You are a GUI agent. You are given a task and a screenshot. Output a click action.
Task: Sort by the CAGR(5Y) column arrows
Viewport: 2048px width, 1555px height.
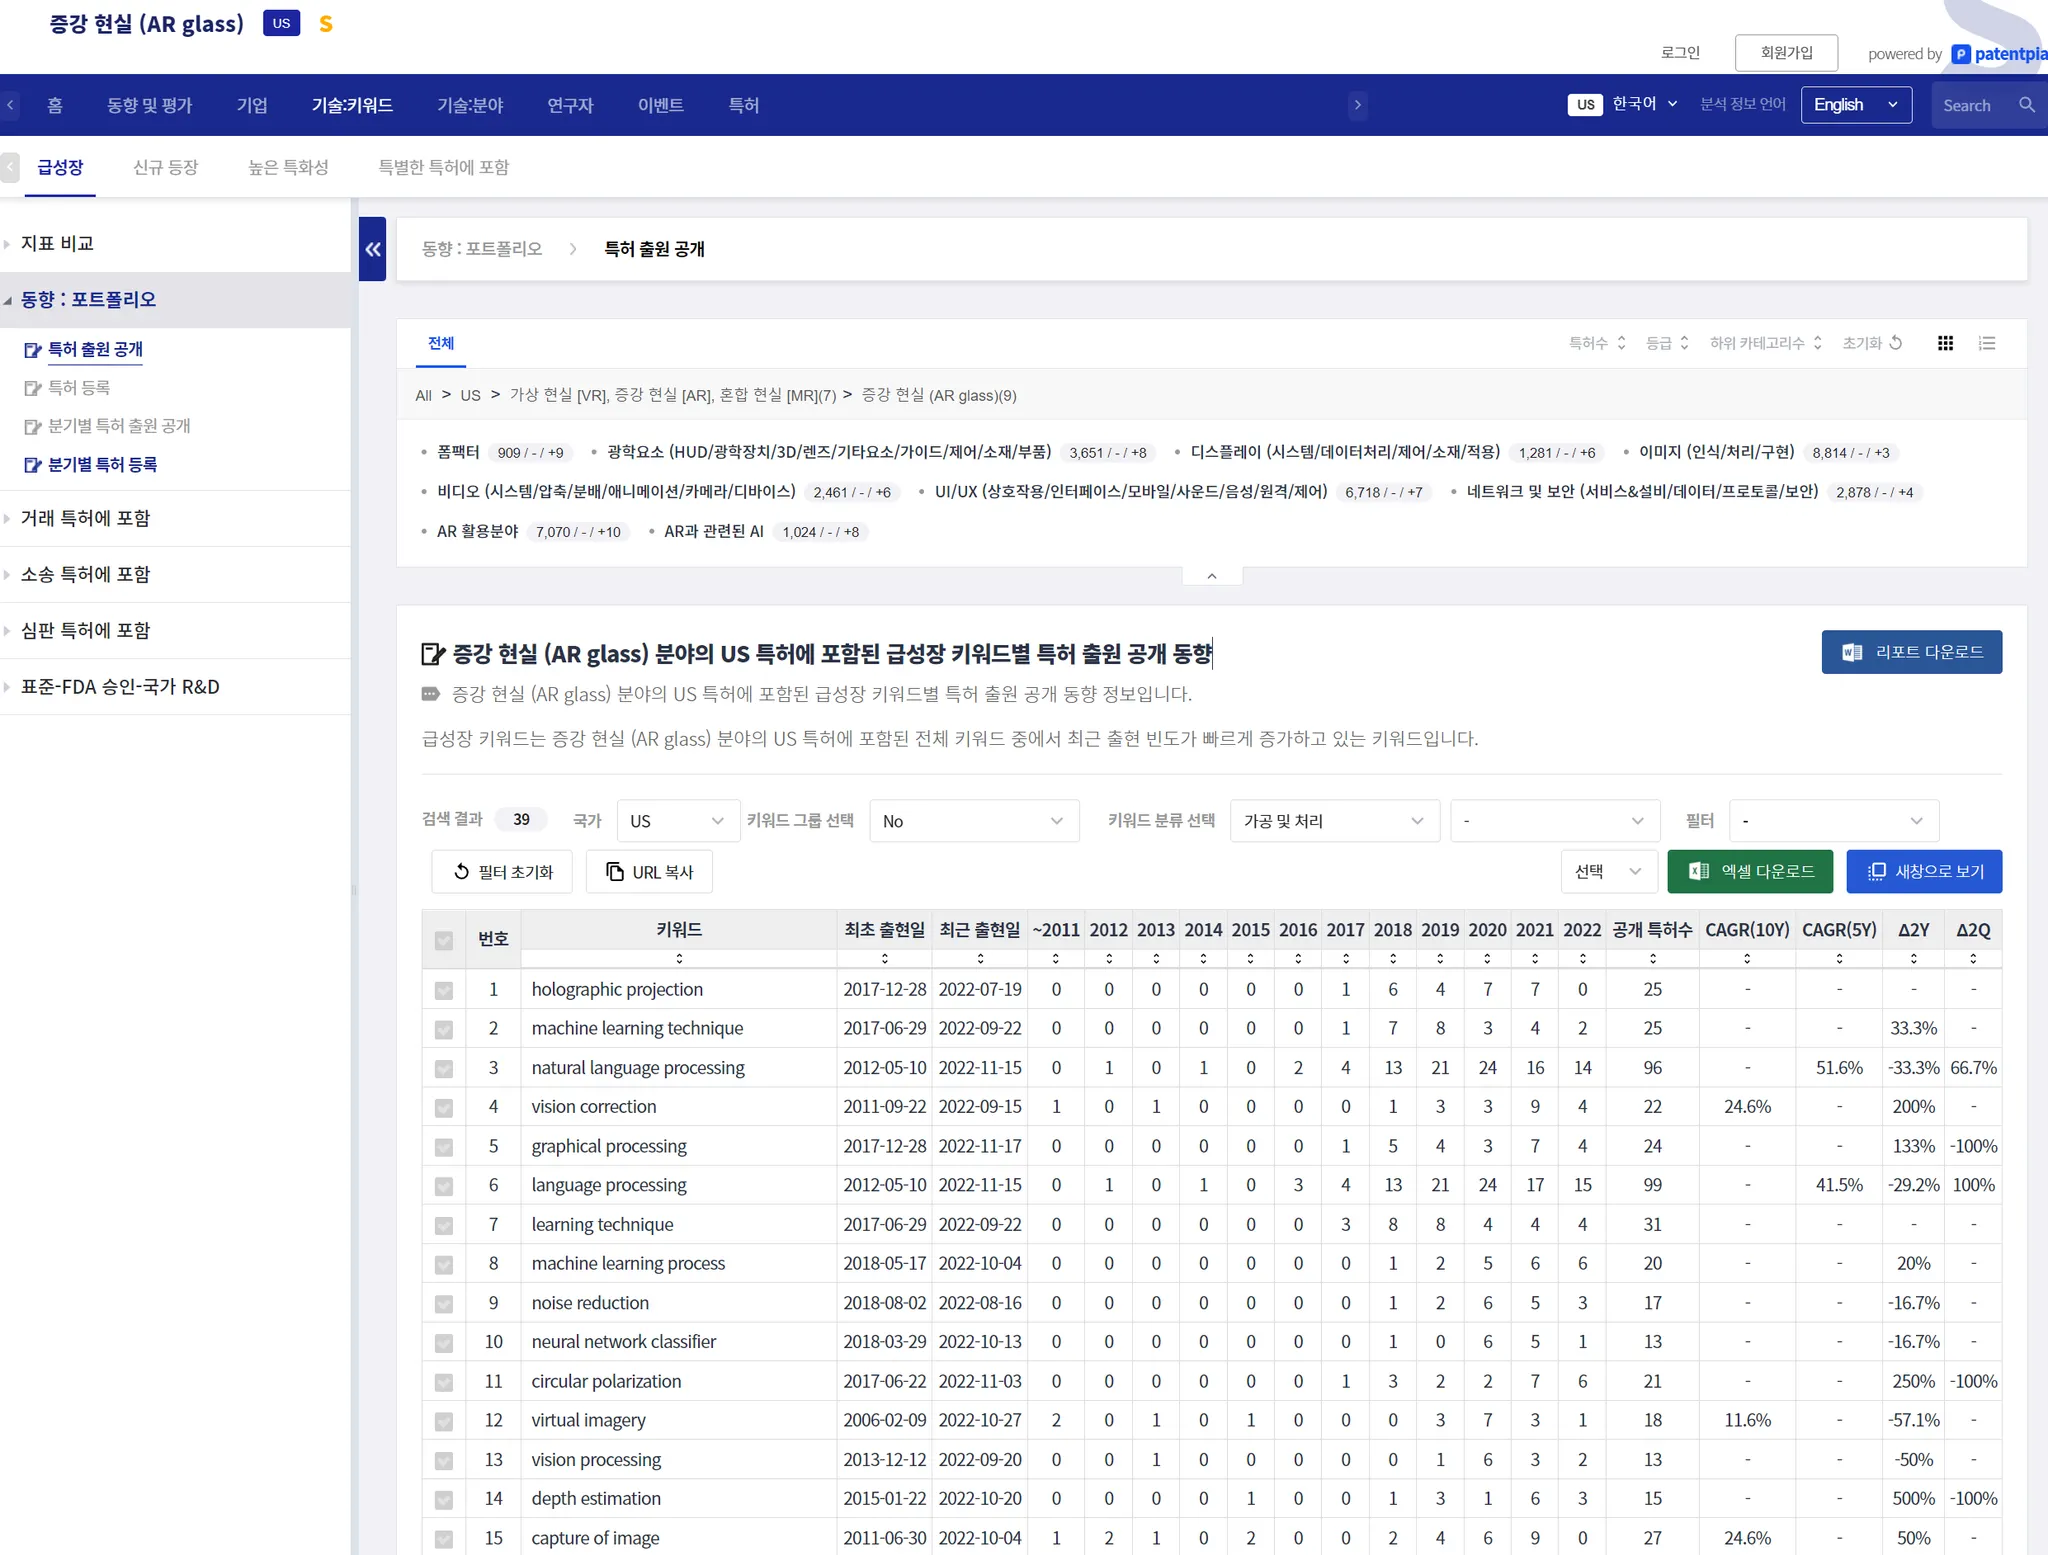(1838, 958)
